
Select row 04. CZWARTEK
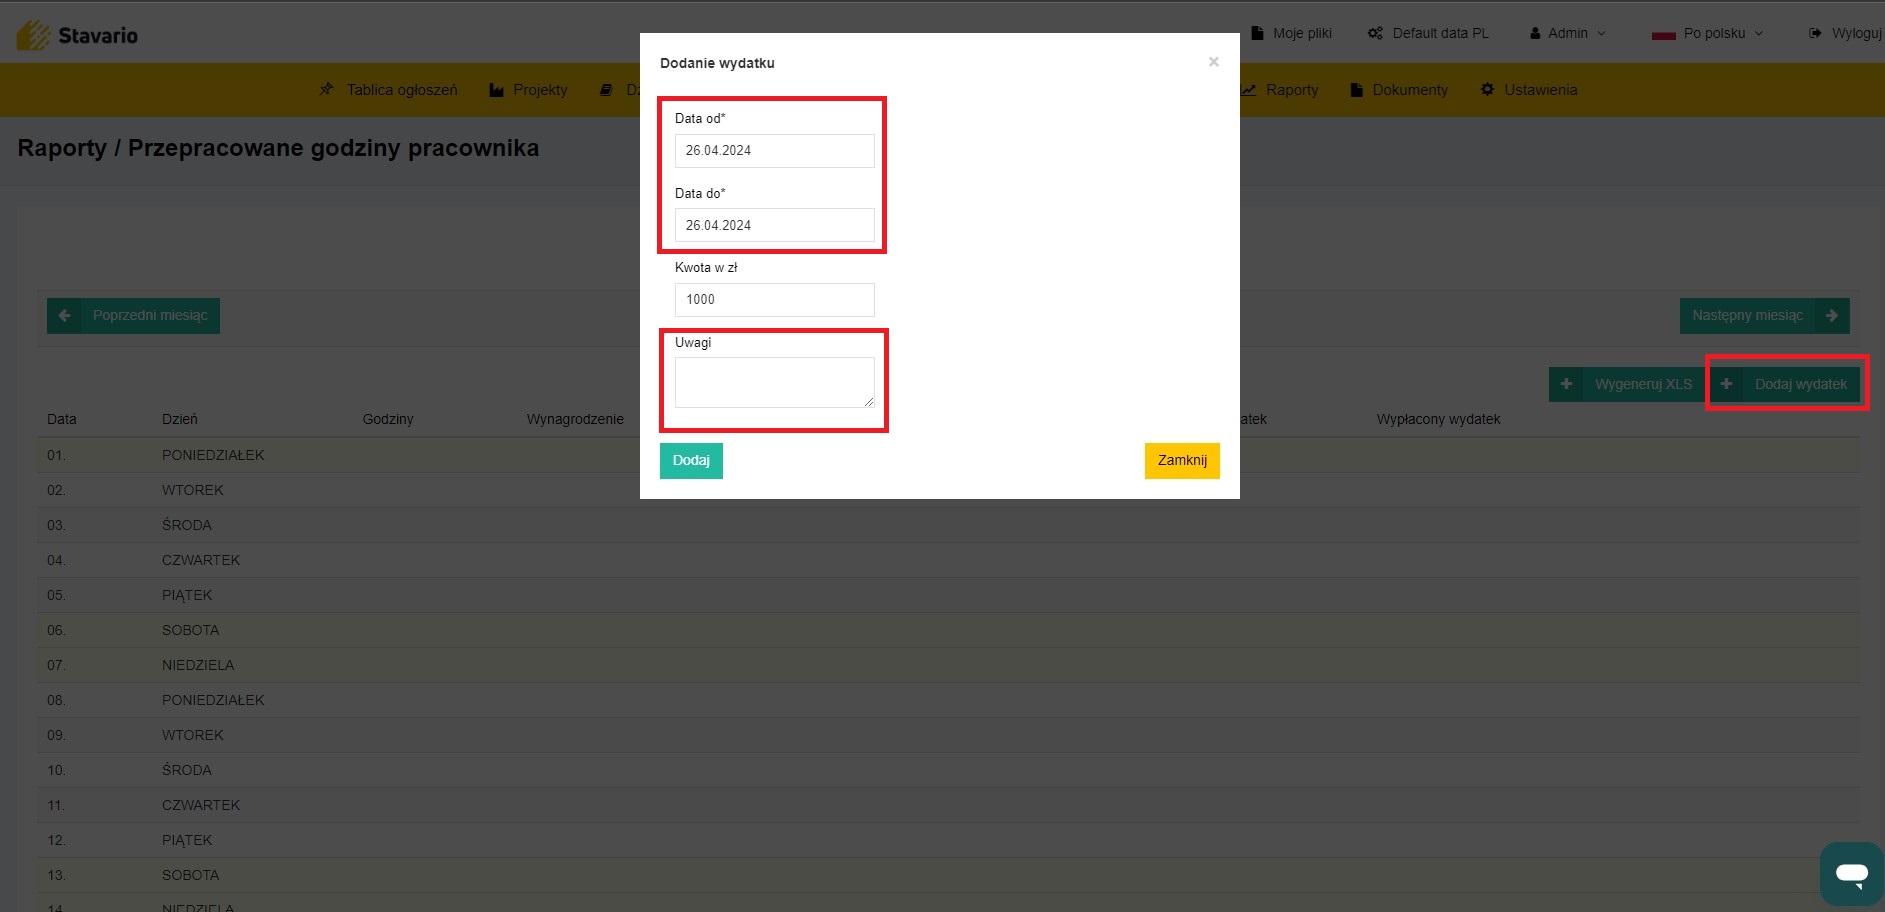point(948,560)
